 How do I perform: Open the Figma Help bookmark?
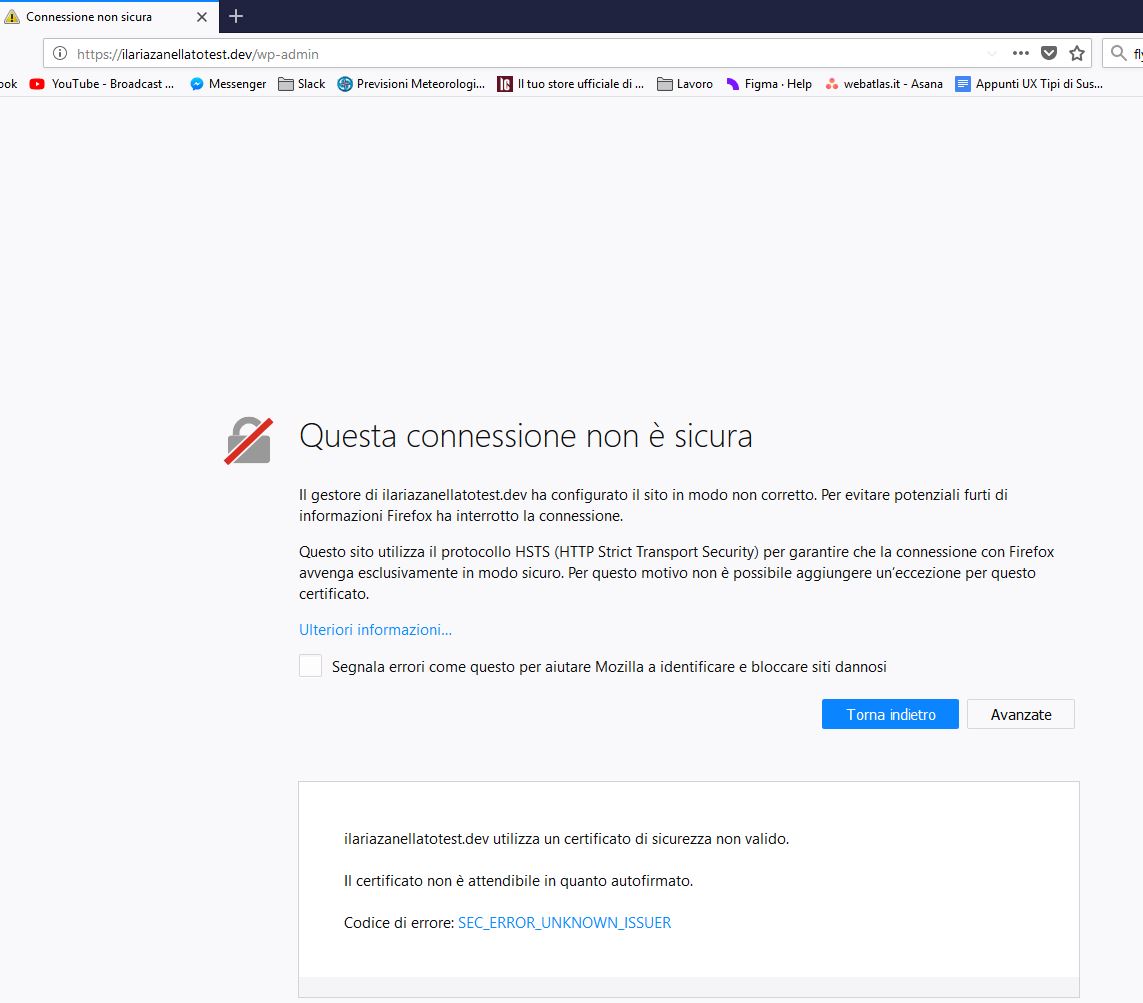coord(768,84)
